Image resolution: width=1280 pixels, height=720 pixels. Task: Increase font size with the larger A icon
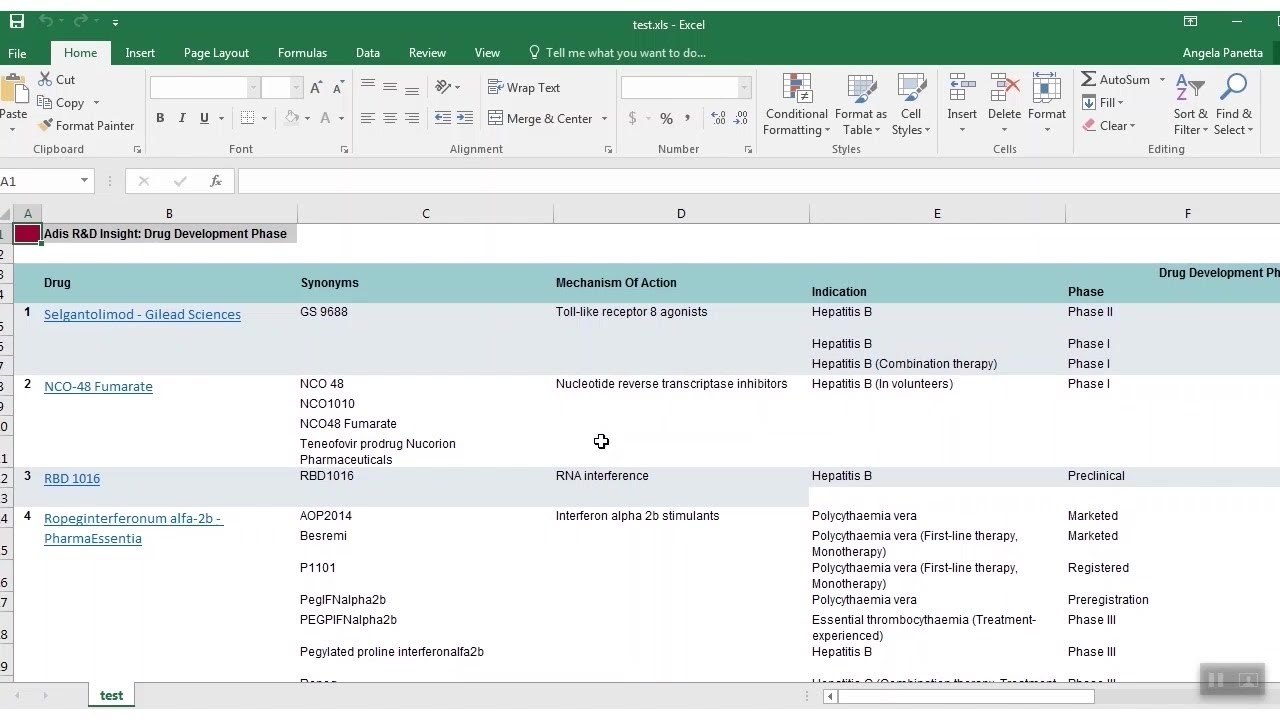pyautogui.click(x=316, y=88)
